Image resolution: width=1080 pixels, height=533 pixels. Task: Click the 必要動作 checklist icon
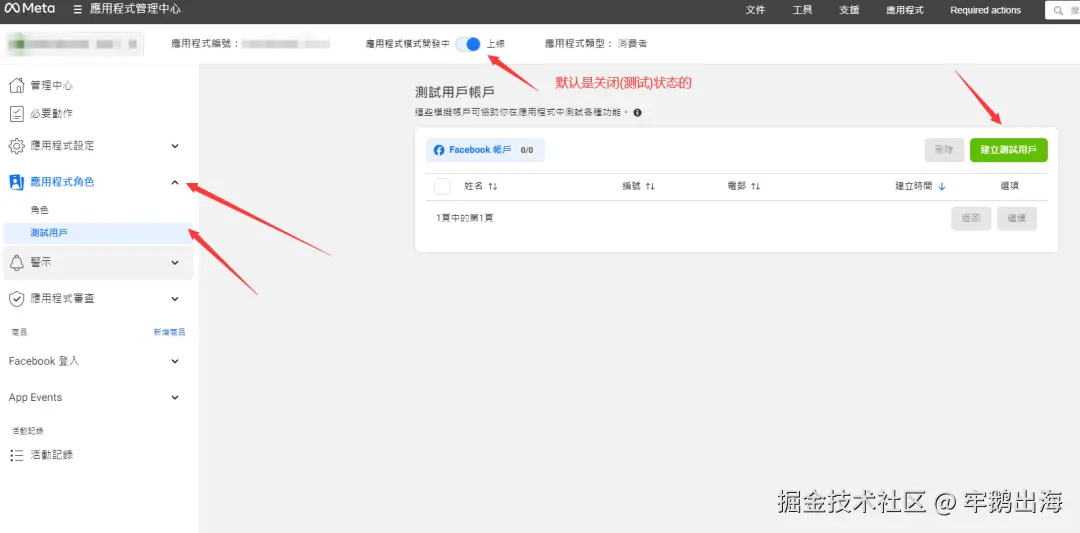[17, 114]
